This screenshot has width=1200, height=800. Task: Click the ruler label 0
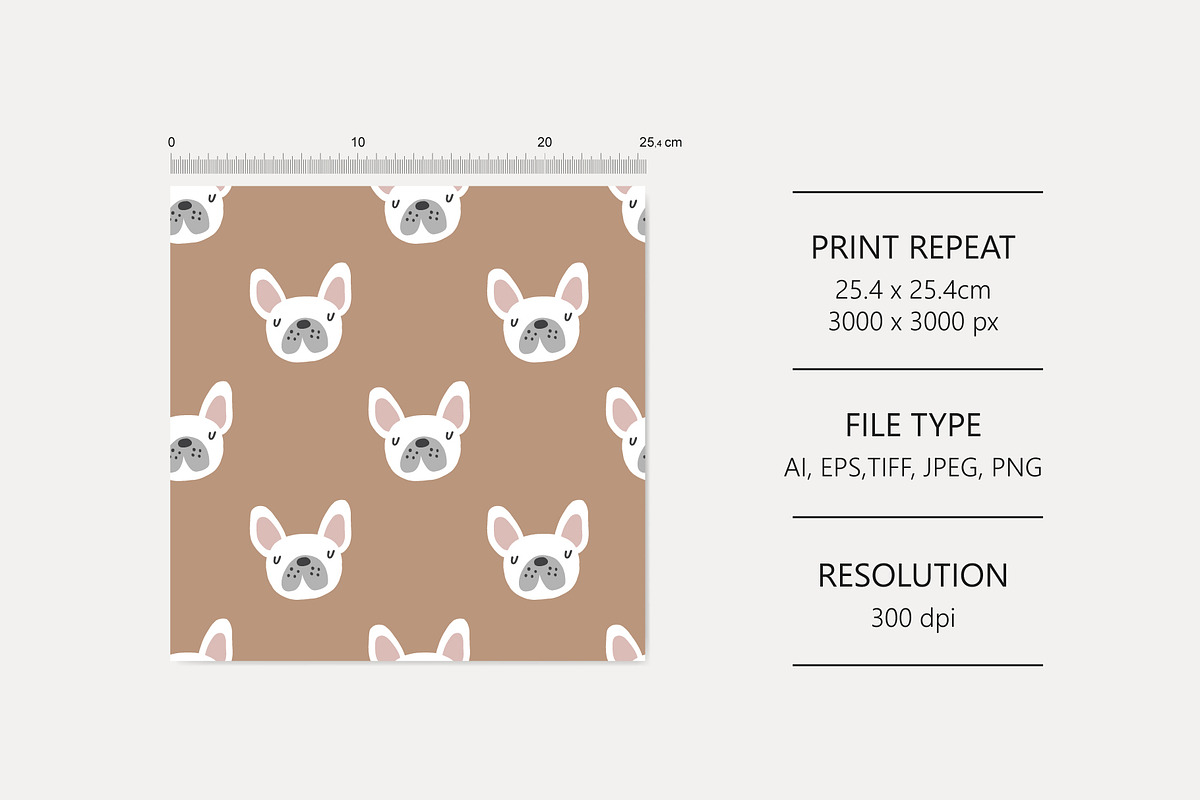point(172,142)
